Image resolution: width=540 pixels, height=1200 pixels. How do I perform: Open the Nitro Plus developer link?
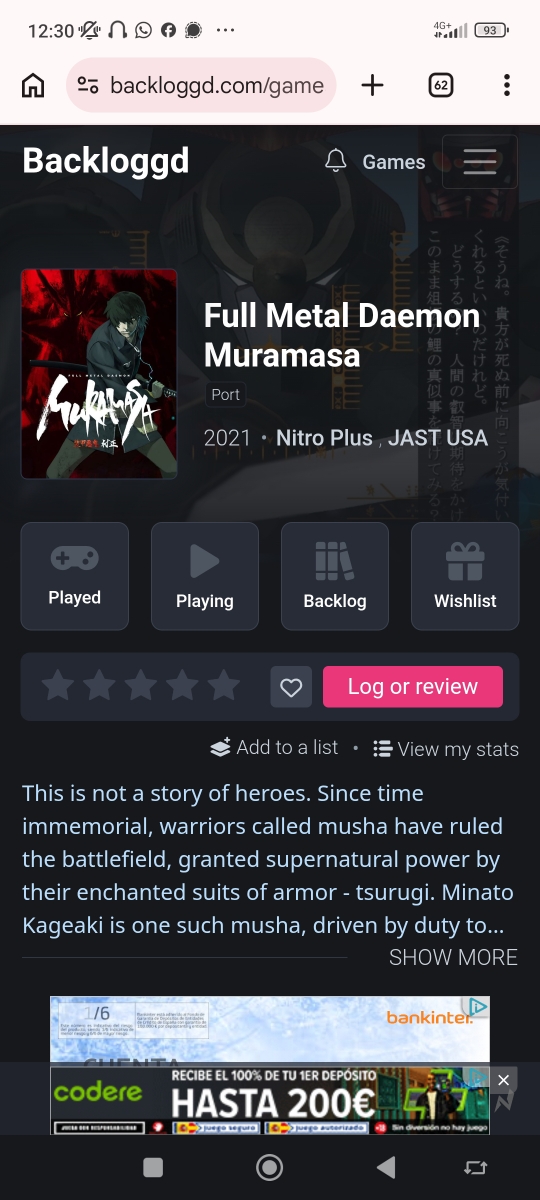324,438
